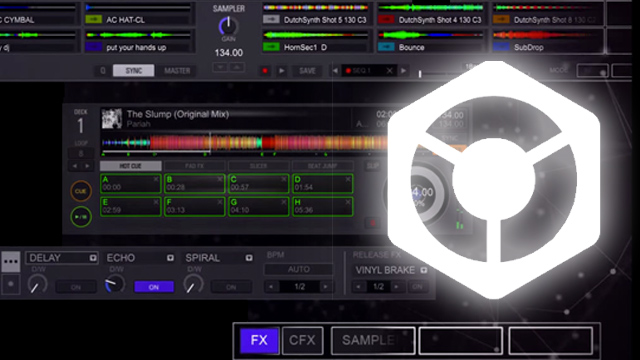Select the SAMPLER tab at the bottom
The width and height of the screenshot is (640, 360).
373,340
